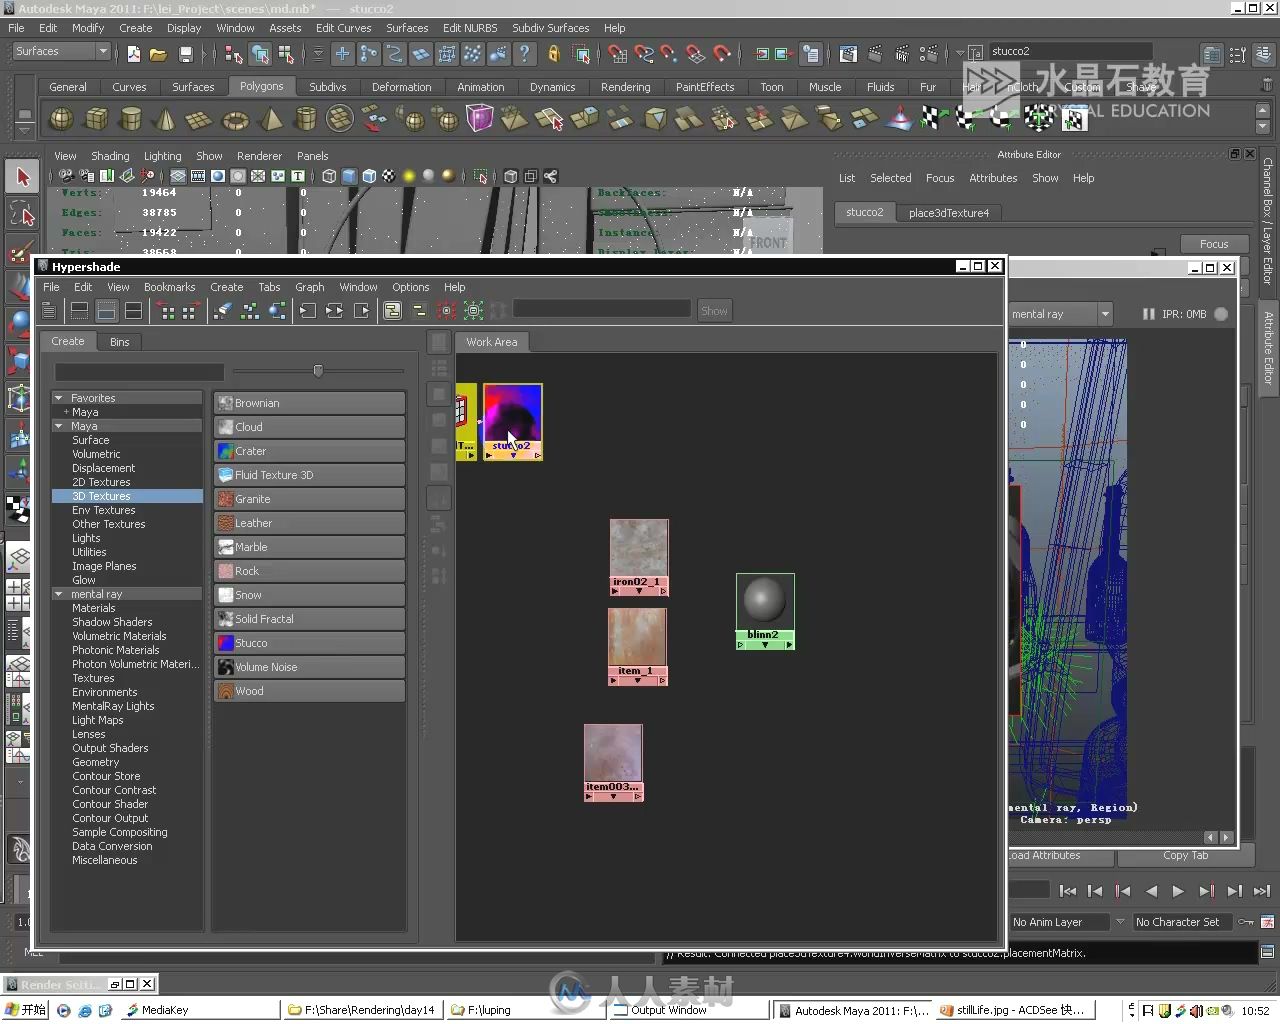Create a Marble 3D texture node
Screen dimensions: 1280x1024
pyautogui.click(x=309, y=547)
